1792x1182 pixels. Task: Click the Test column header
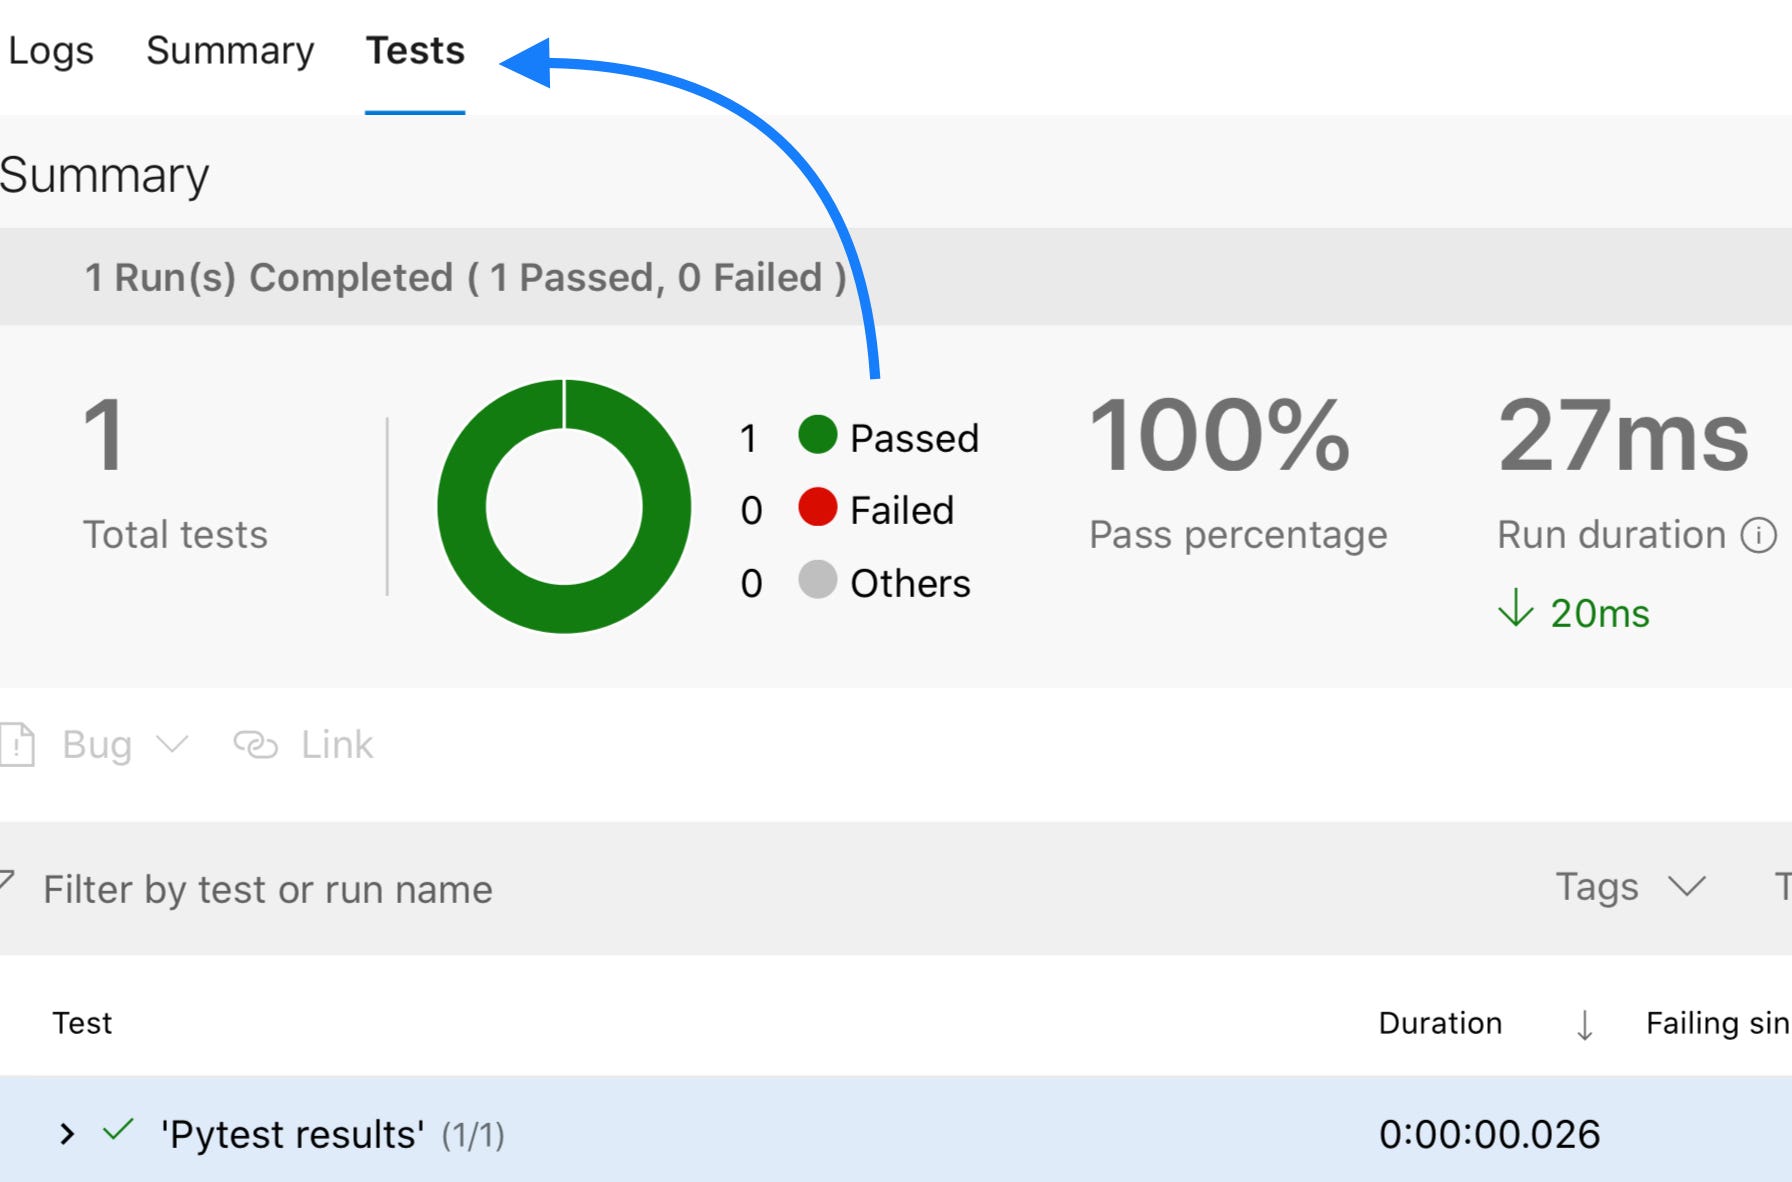coord(82,1023)
